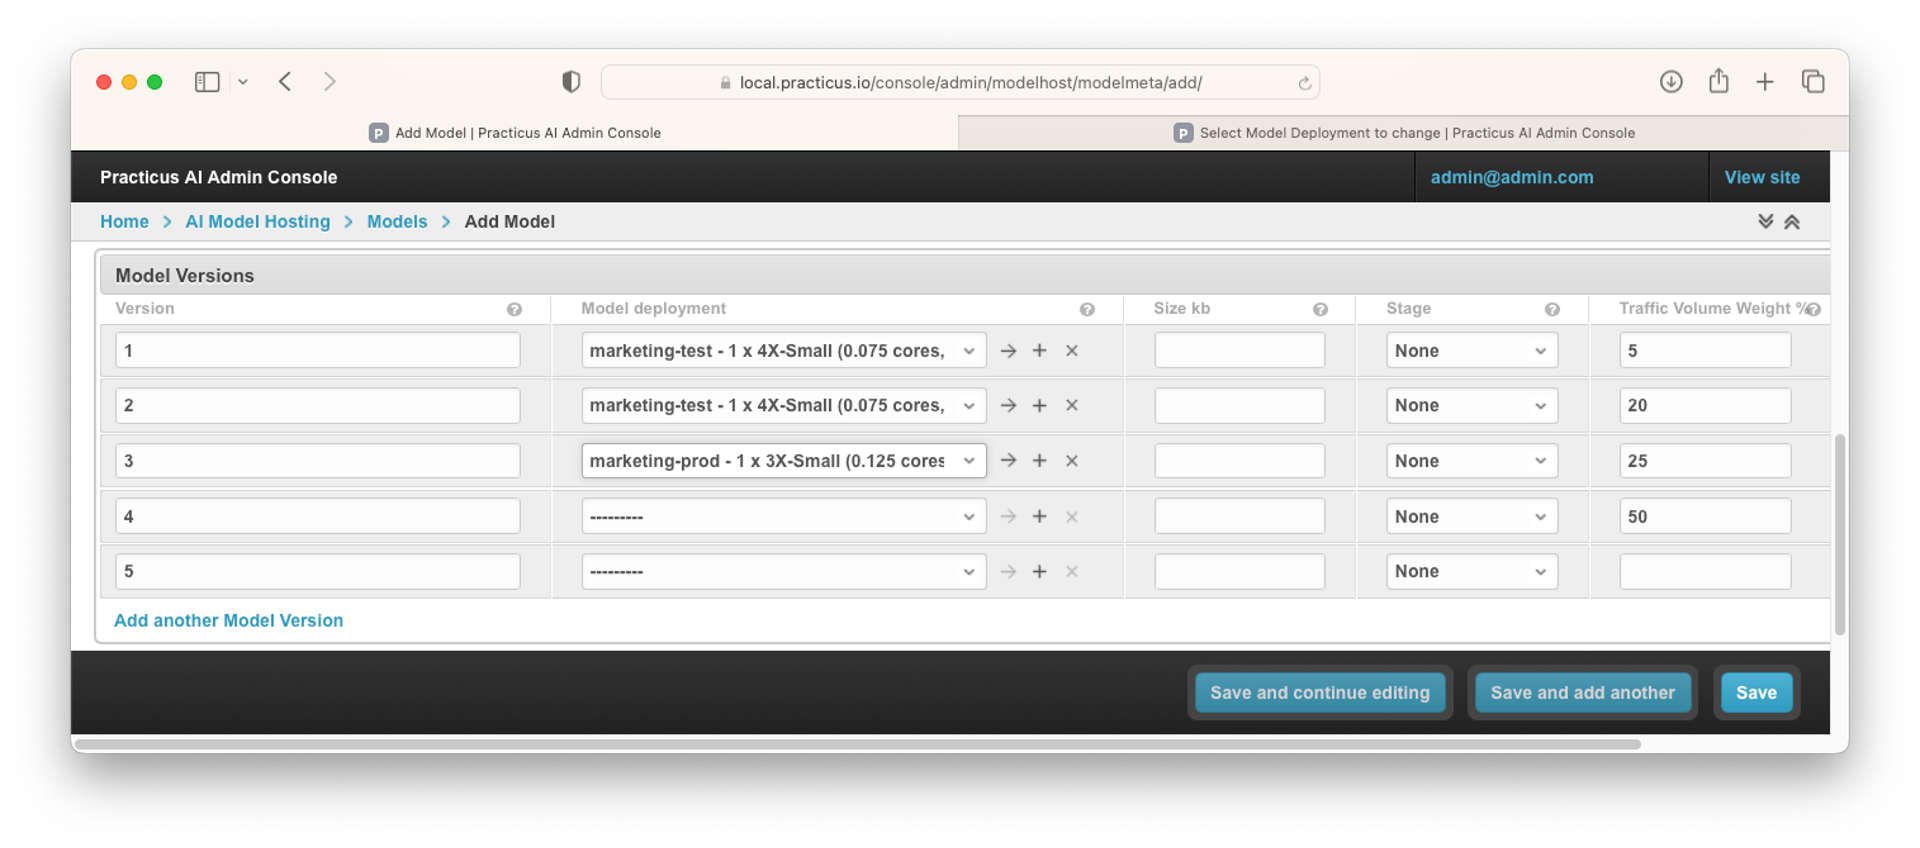Viewport: 1920px width, 848px height.
Task: Switch to Select Model Deployment to change tab
Action: [1403, 133]
